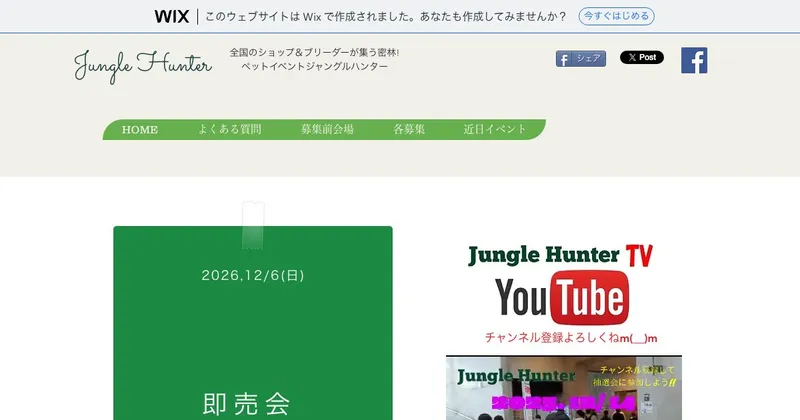Open the large Facebook icon
The image size is (800, 420).
pyautogui.click(x=694, y=61)
